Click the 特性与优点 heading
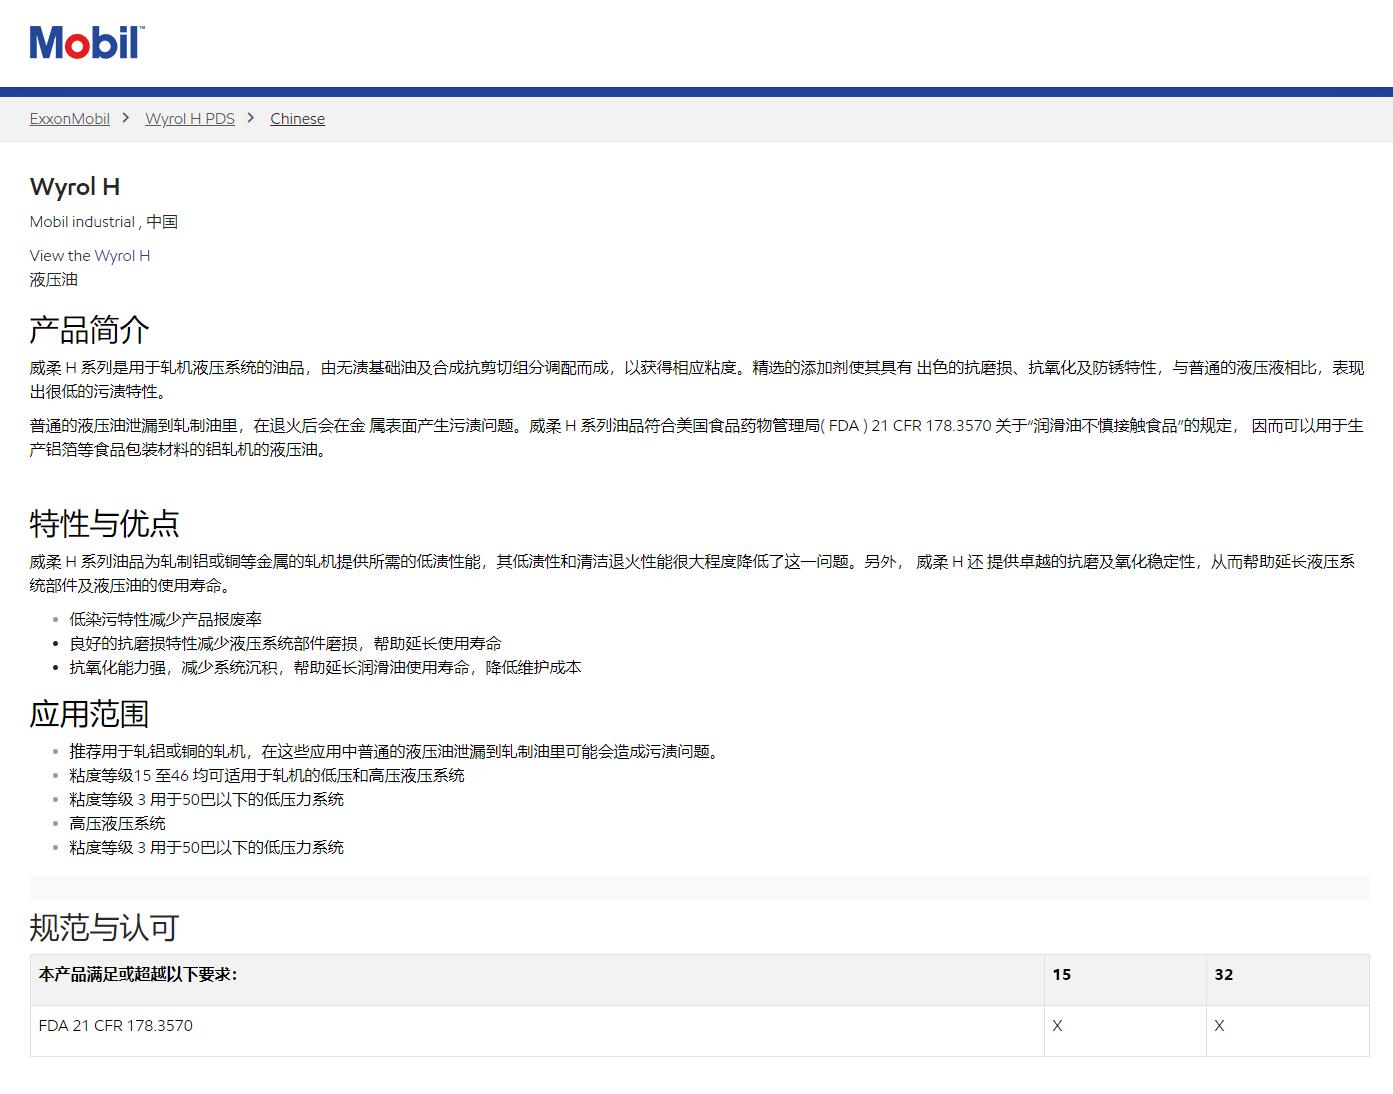This screenshot has height=1094, width=1393. click(x=105, y=523)
